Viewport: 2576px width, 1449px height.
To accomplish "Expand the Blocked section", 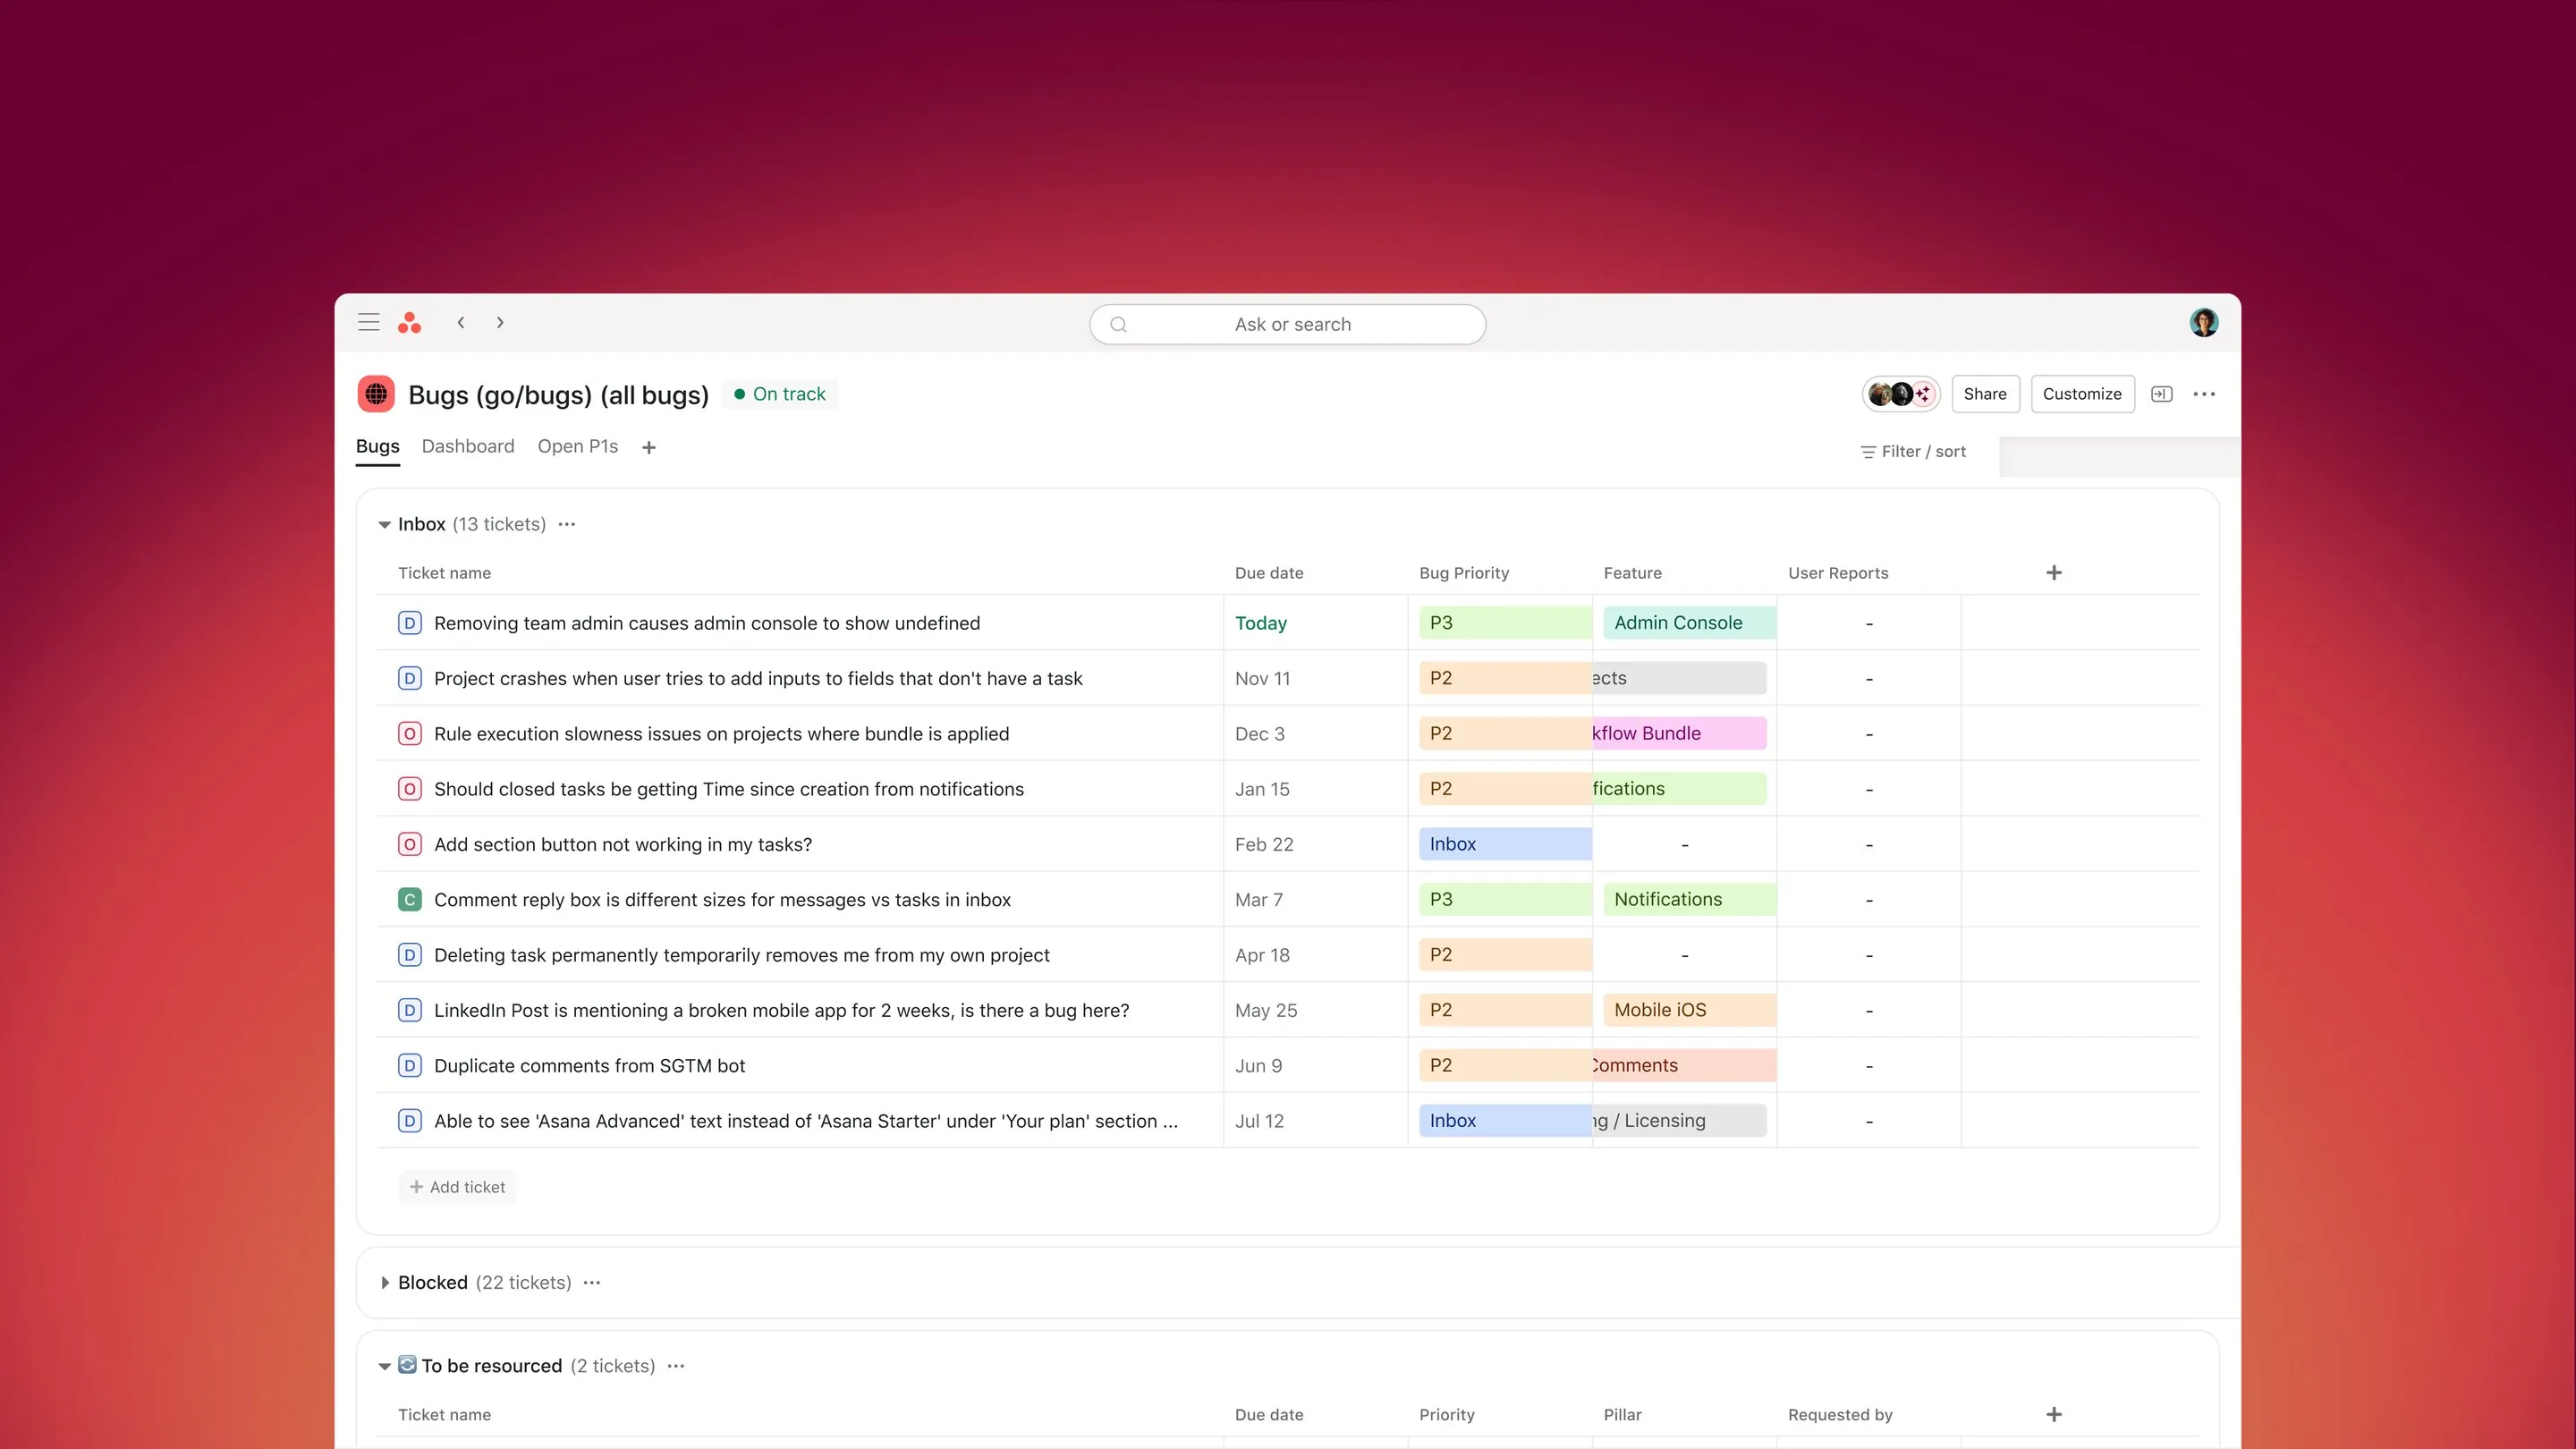I will tap(384, 1282).
